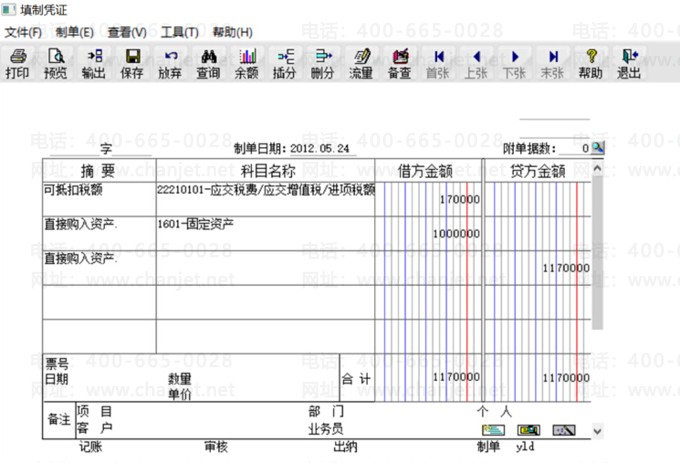Click the 输出 export icon

pyautogui.click(x=94, y=64)
